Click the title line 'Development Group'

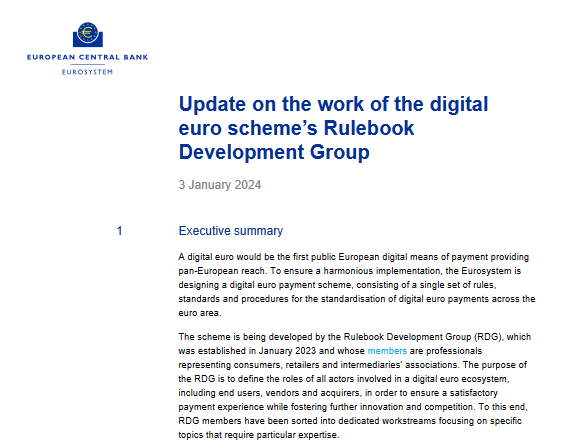pyautogui.click(x=274, y=152)
